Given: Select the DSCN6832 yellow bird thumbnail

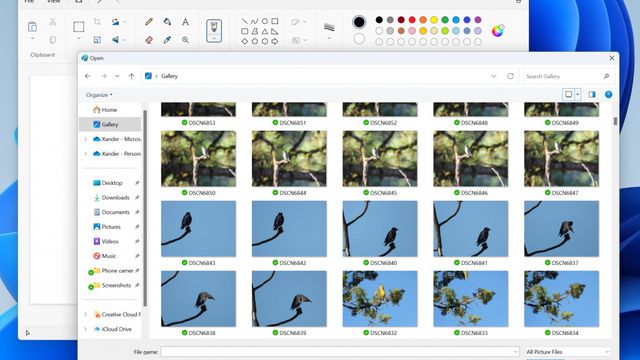Looking at the screenshot, I should click(380, 299).
